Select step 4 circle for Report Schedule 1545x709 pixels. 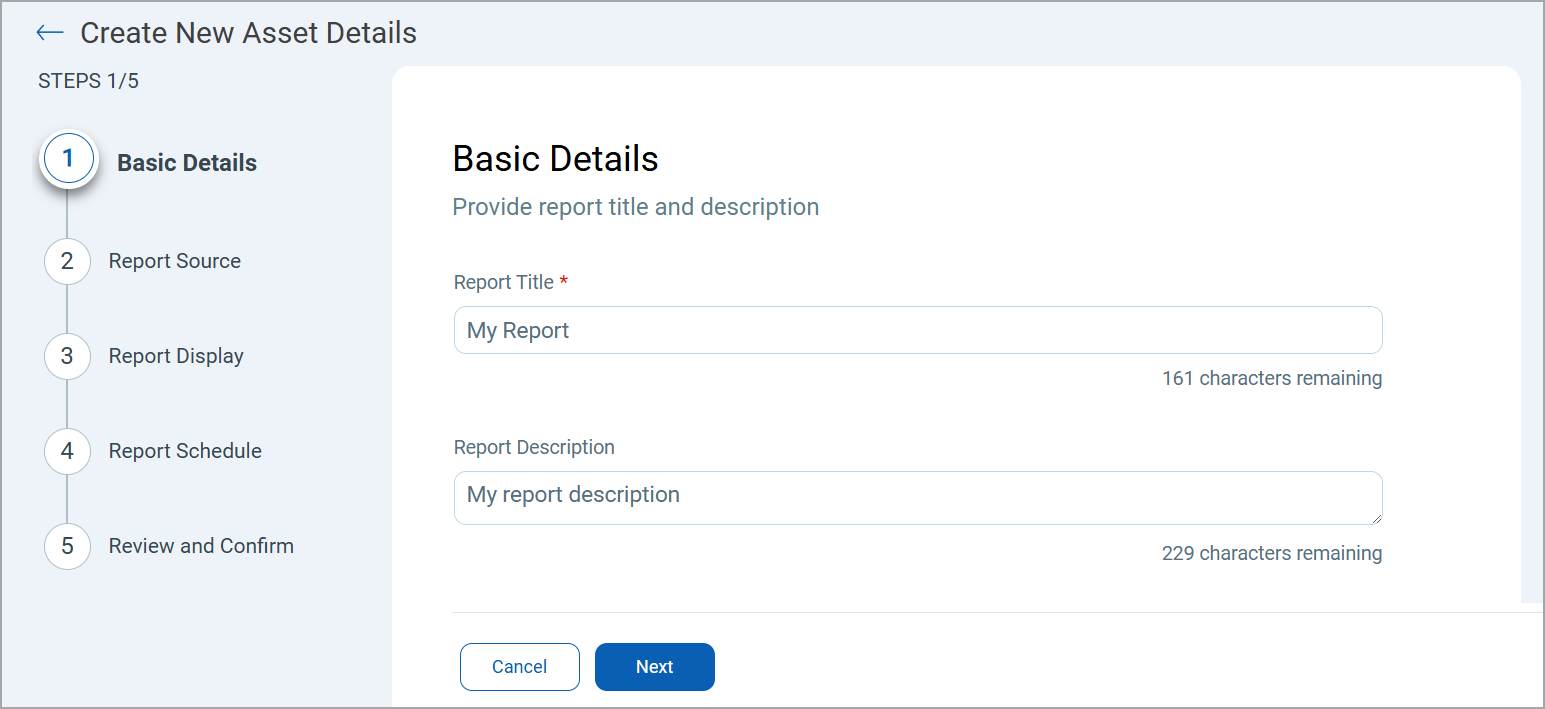pos(67,451)
